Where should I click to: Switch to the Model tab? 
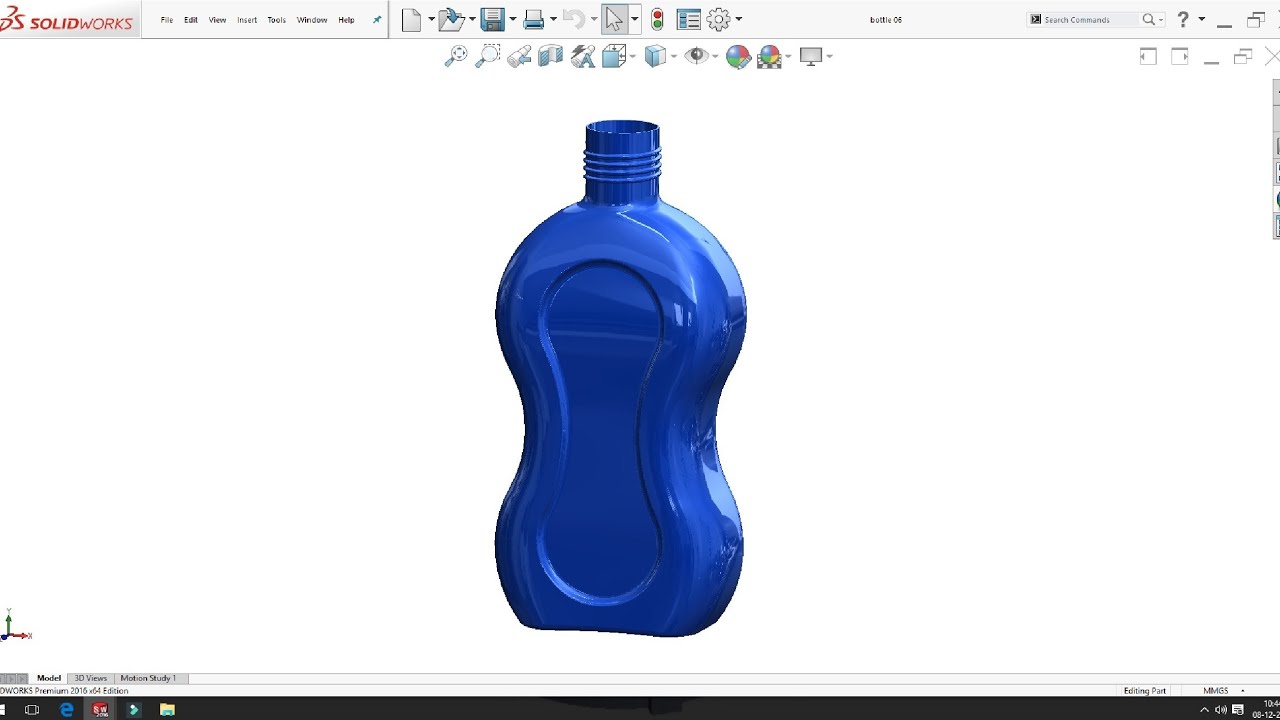click(x=49, y=678)
